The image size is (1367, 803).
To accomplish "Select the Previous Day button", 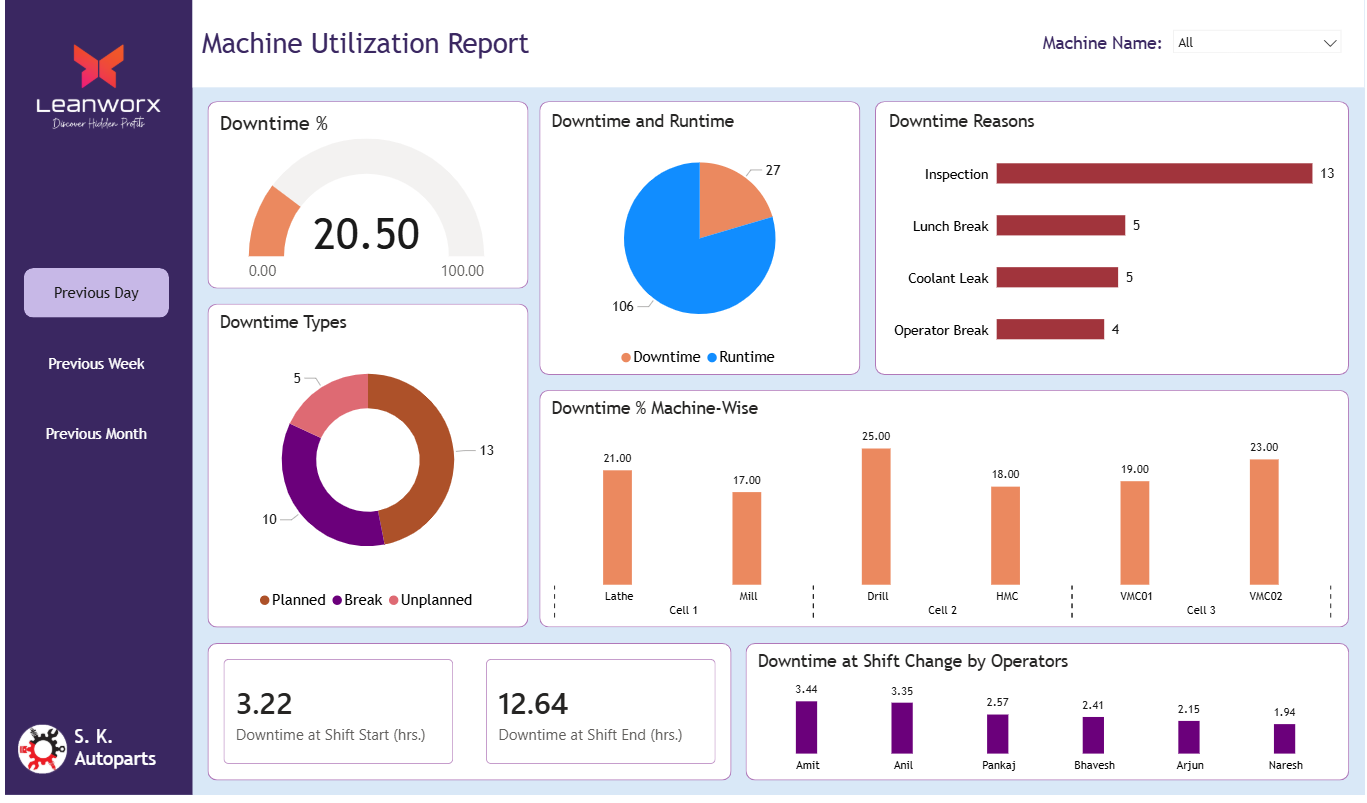I will [x=97, y=293].
